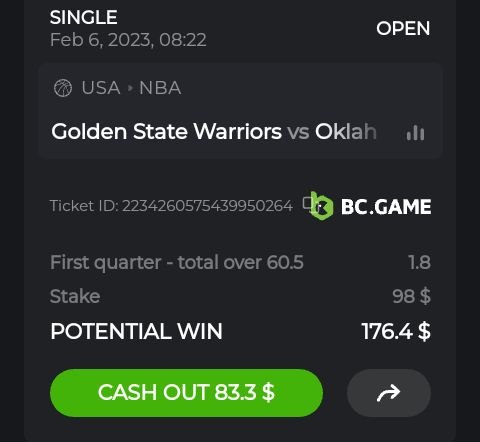The width and height of the screenshot is (480, 442).
Task: Select the NBA league breadcrumb
Action: coord(160,88)
